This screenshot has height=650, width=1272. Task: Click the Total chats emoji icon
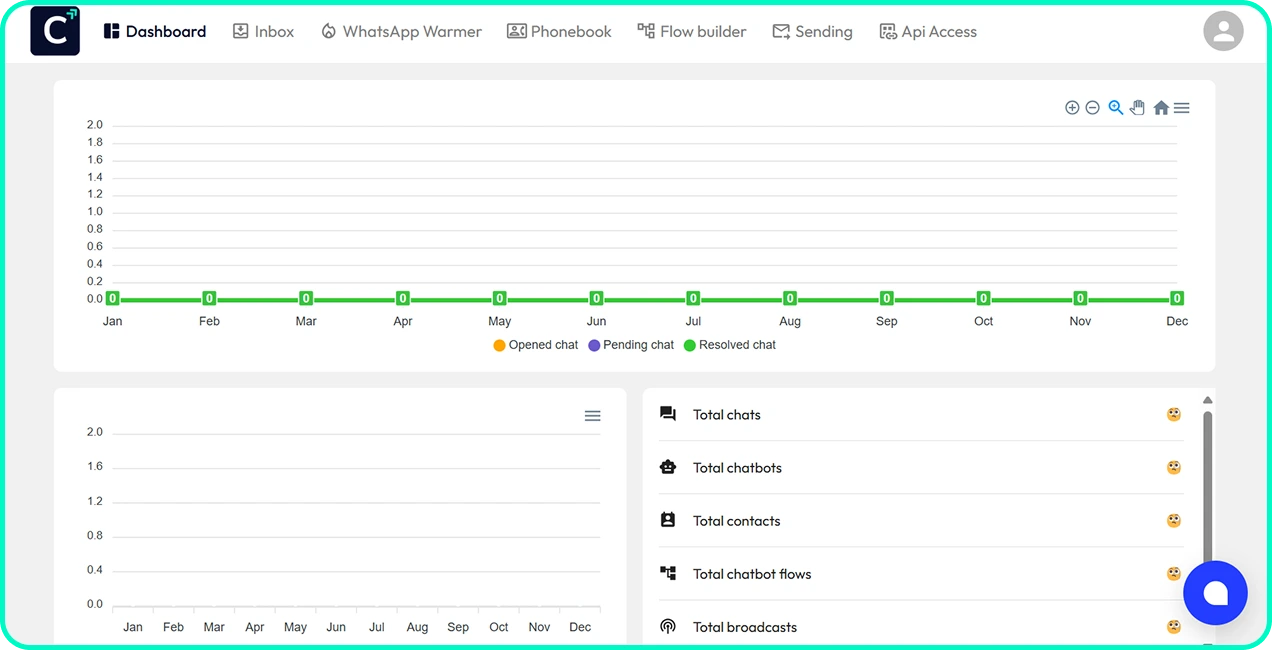(1174, 415)
